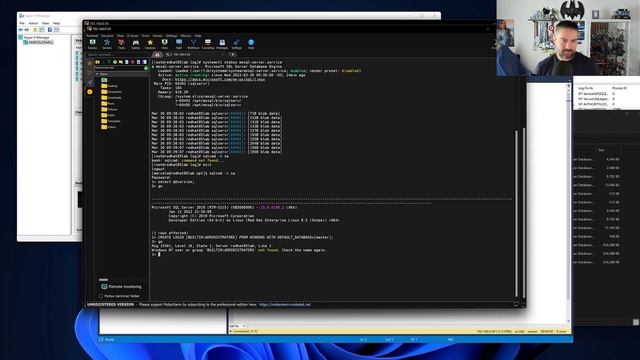Click the red delete icon in SFTP toolbar
This screenshot has width=640, height=360.
133,62
